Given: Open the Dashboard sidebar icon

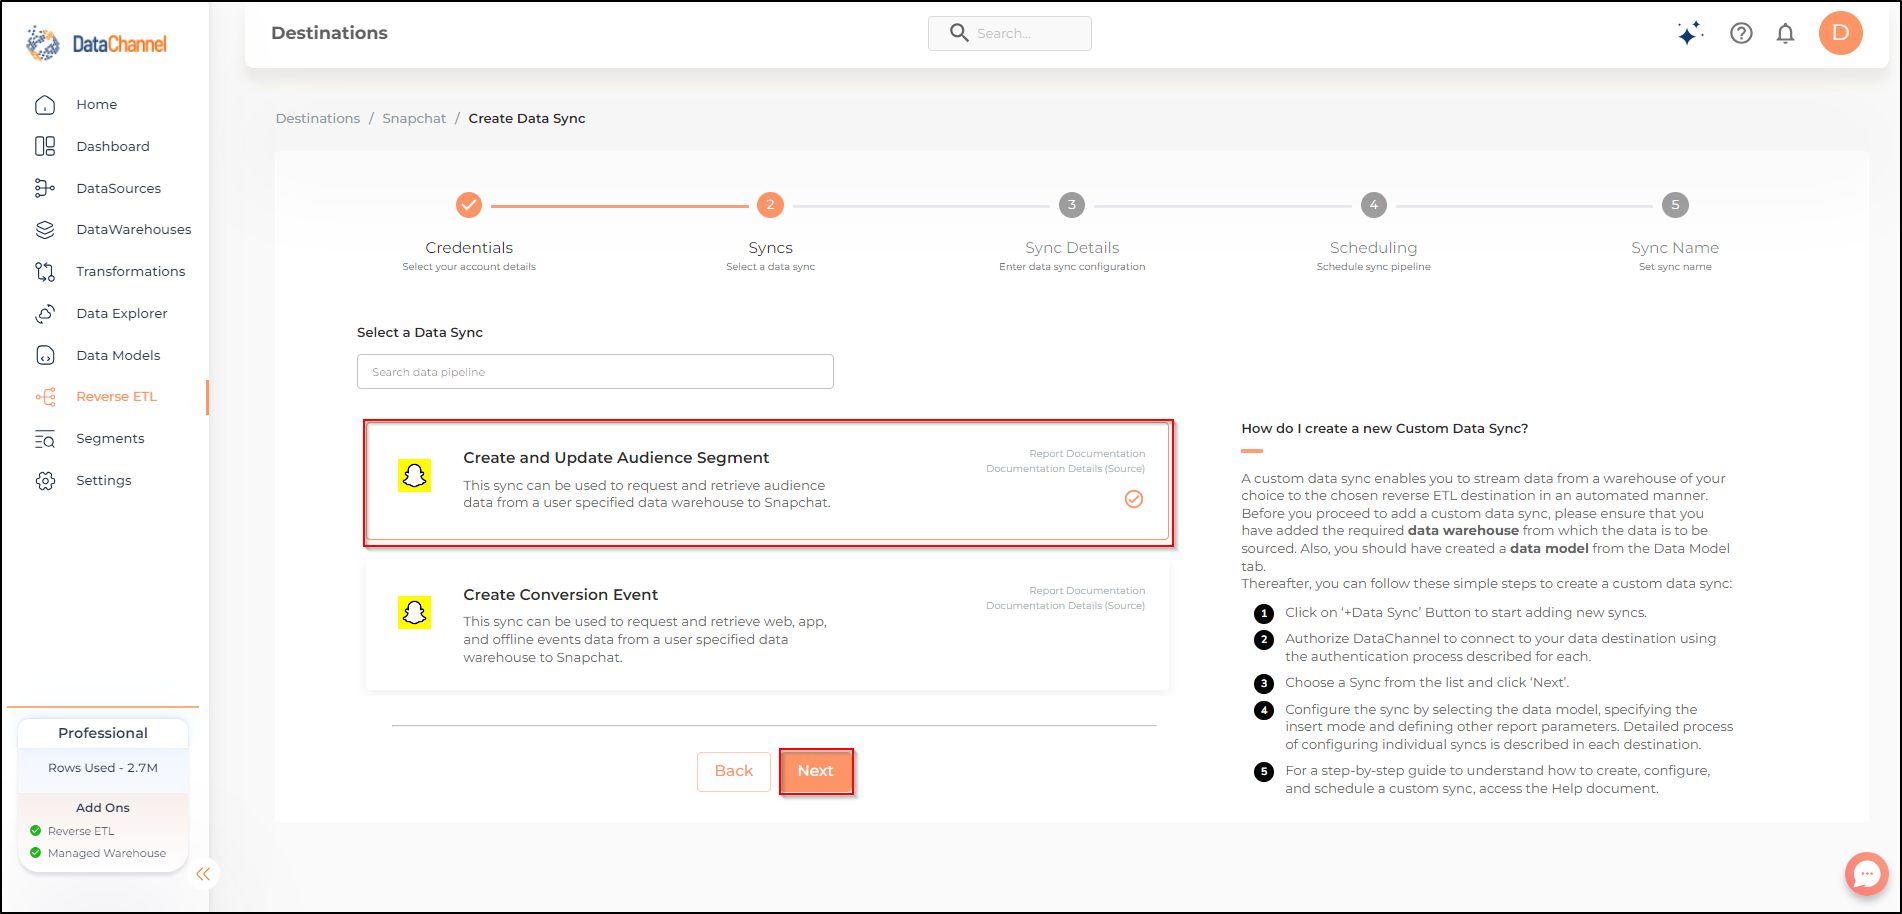Looking at the screenshot, I should 45,146.
